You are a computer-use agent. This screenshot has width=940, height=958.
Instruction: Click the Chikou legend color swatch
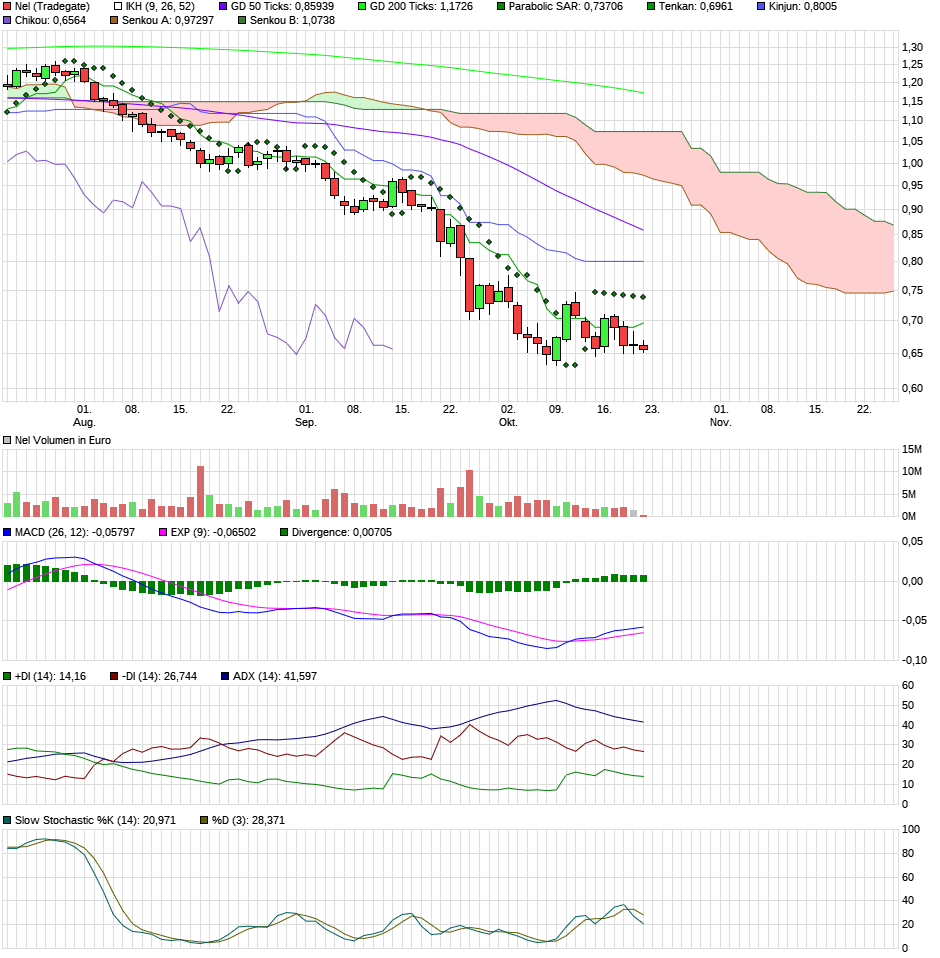coord(7,21)
